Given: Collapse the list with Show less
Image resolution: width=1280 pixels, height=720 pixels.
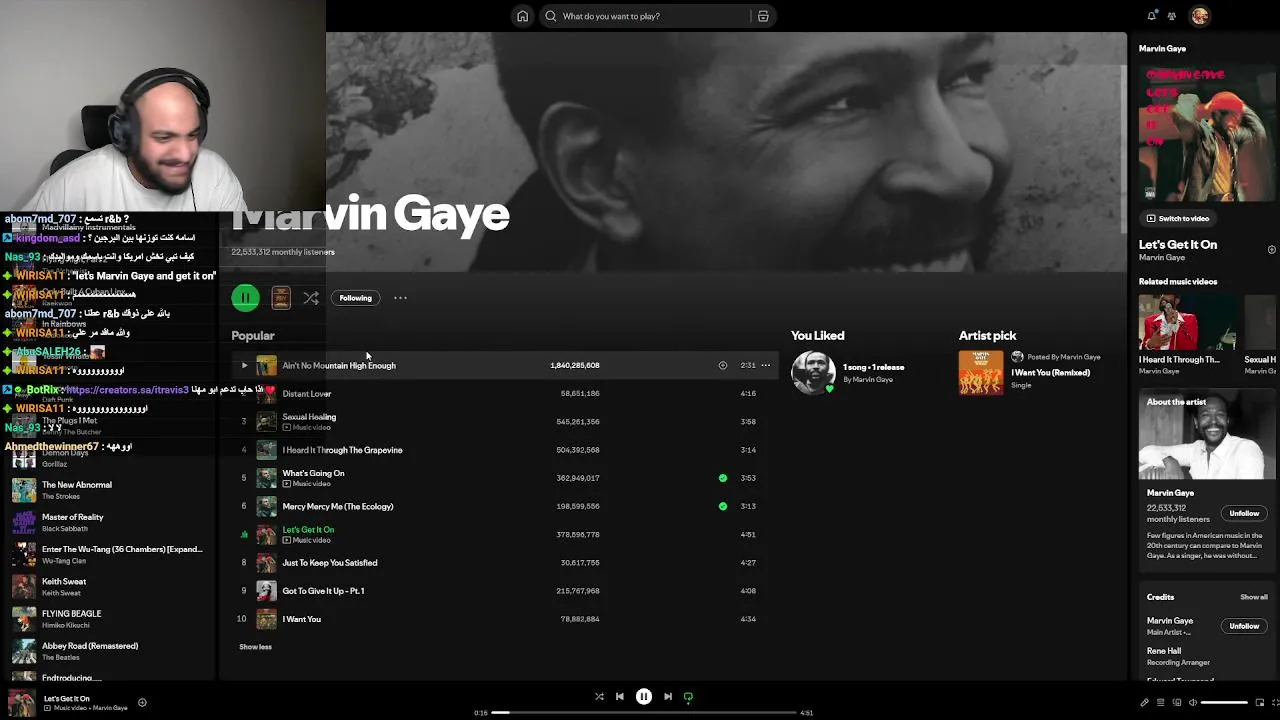Looking at the screenshot, I should click(x=255, y=647).
